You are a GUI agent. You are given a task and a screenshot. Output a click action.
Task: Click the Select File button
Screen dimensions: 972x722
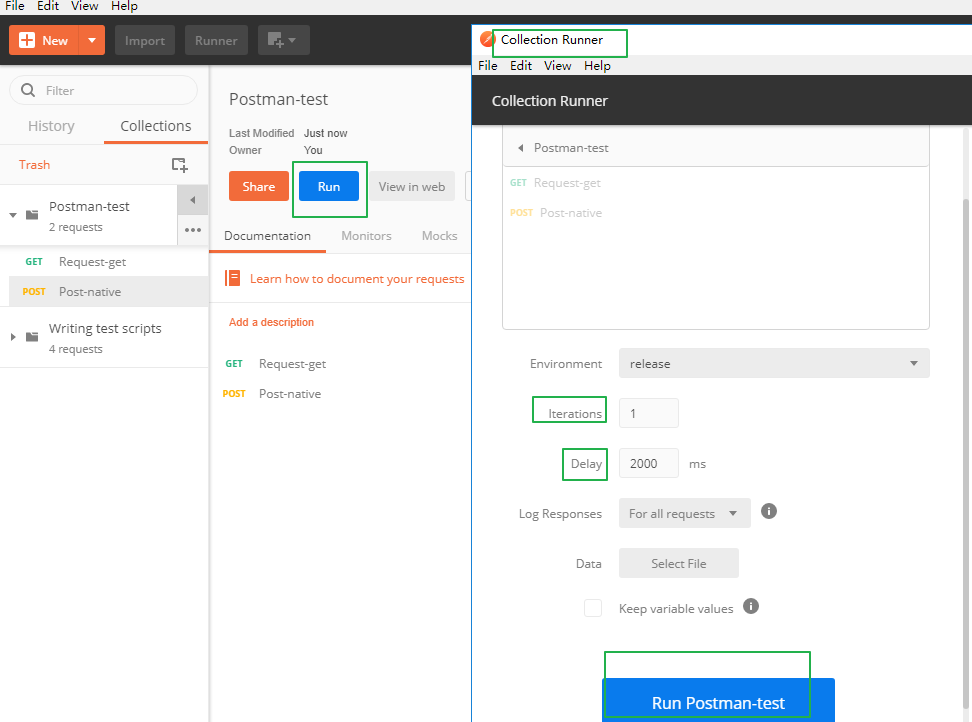coord(678,563)
